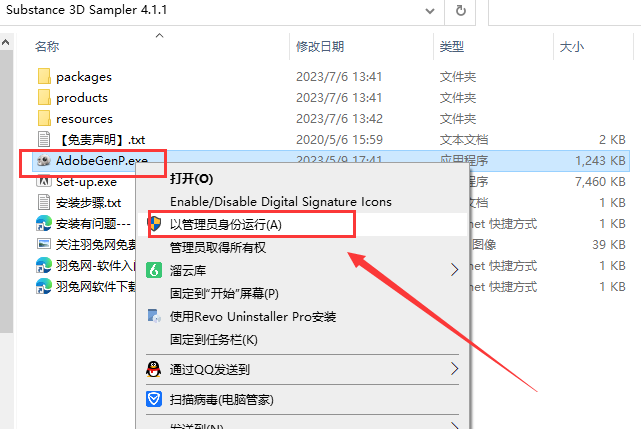
Task: Select the 【免责声明】.txt file icon
Action: pyautogui.click(x=44, y=139)
